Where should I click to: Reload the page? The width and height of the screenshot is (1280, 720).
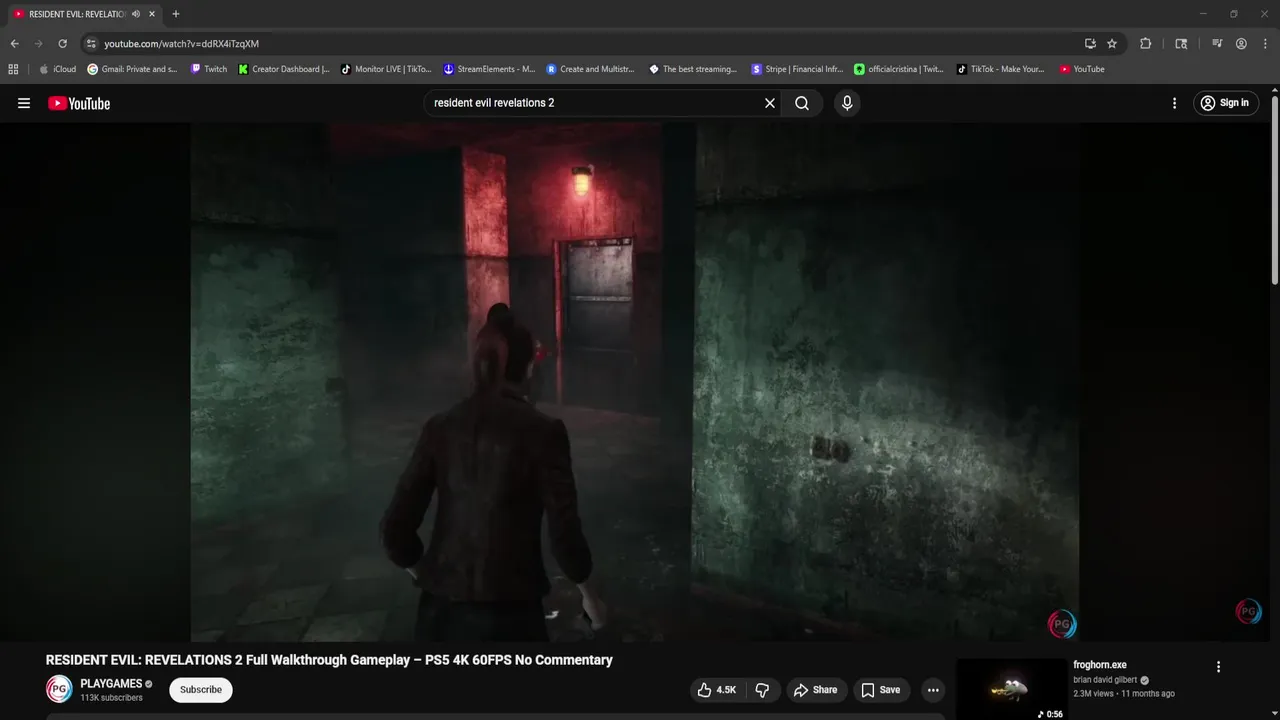62,44
